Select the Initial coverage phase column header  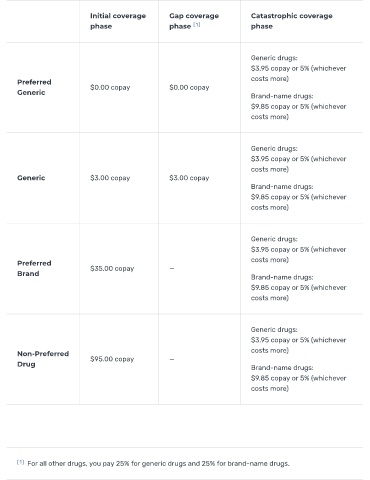coord(118,21)
